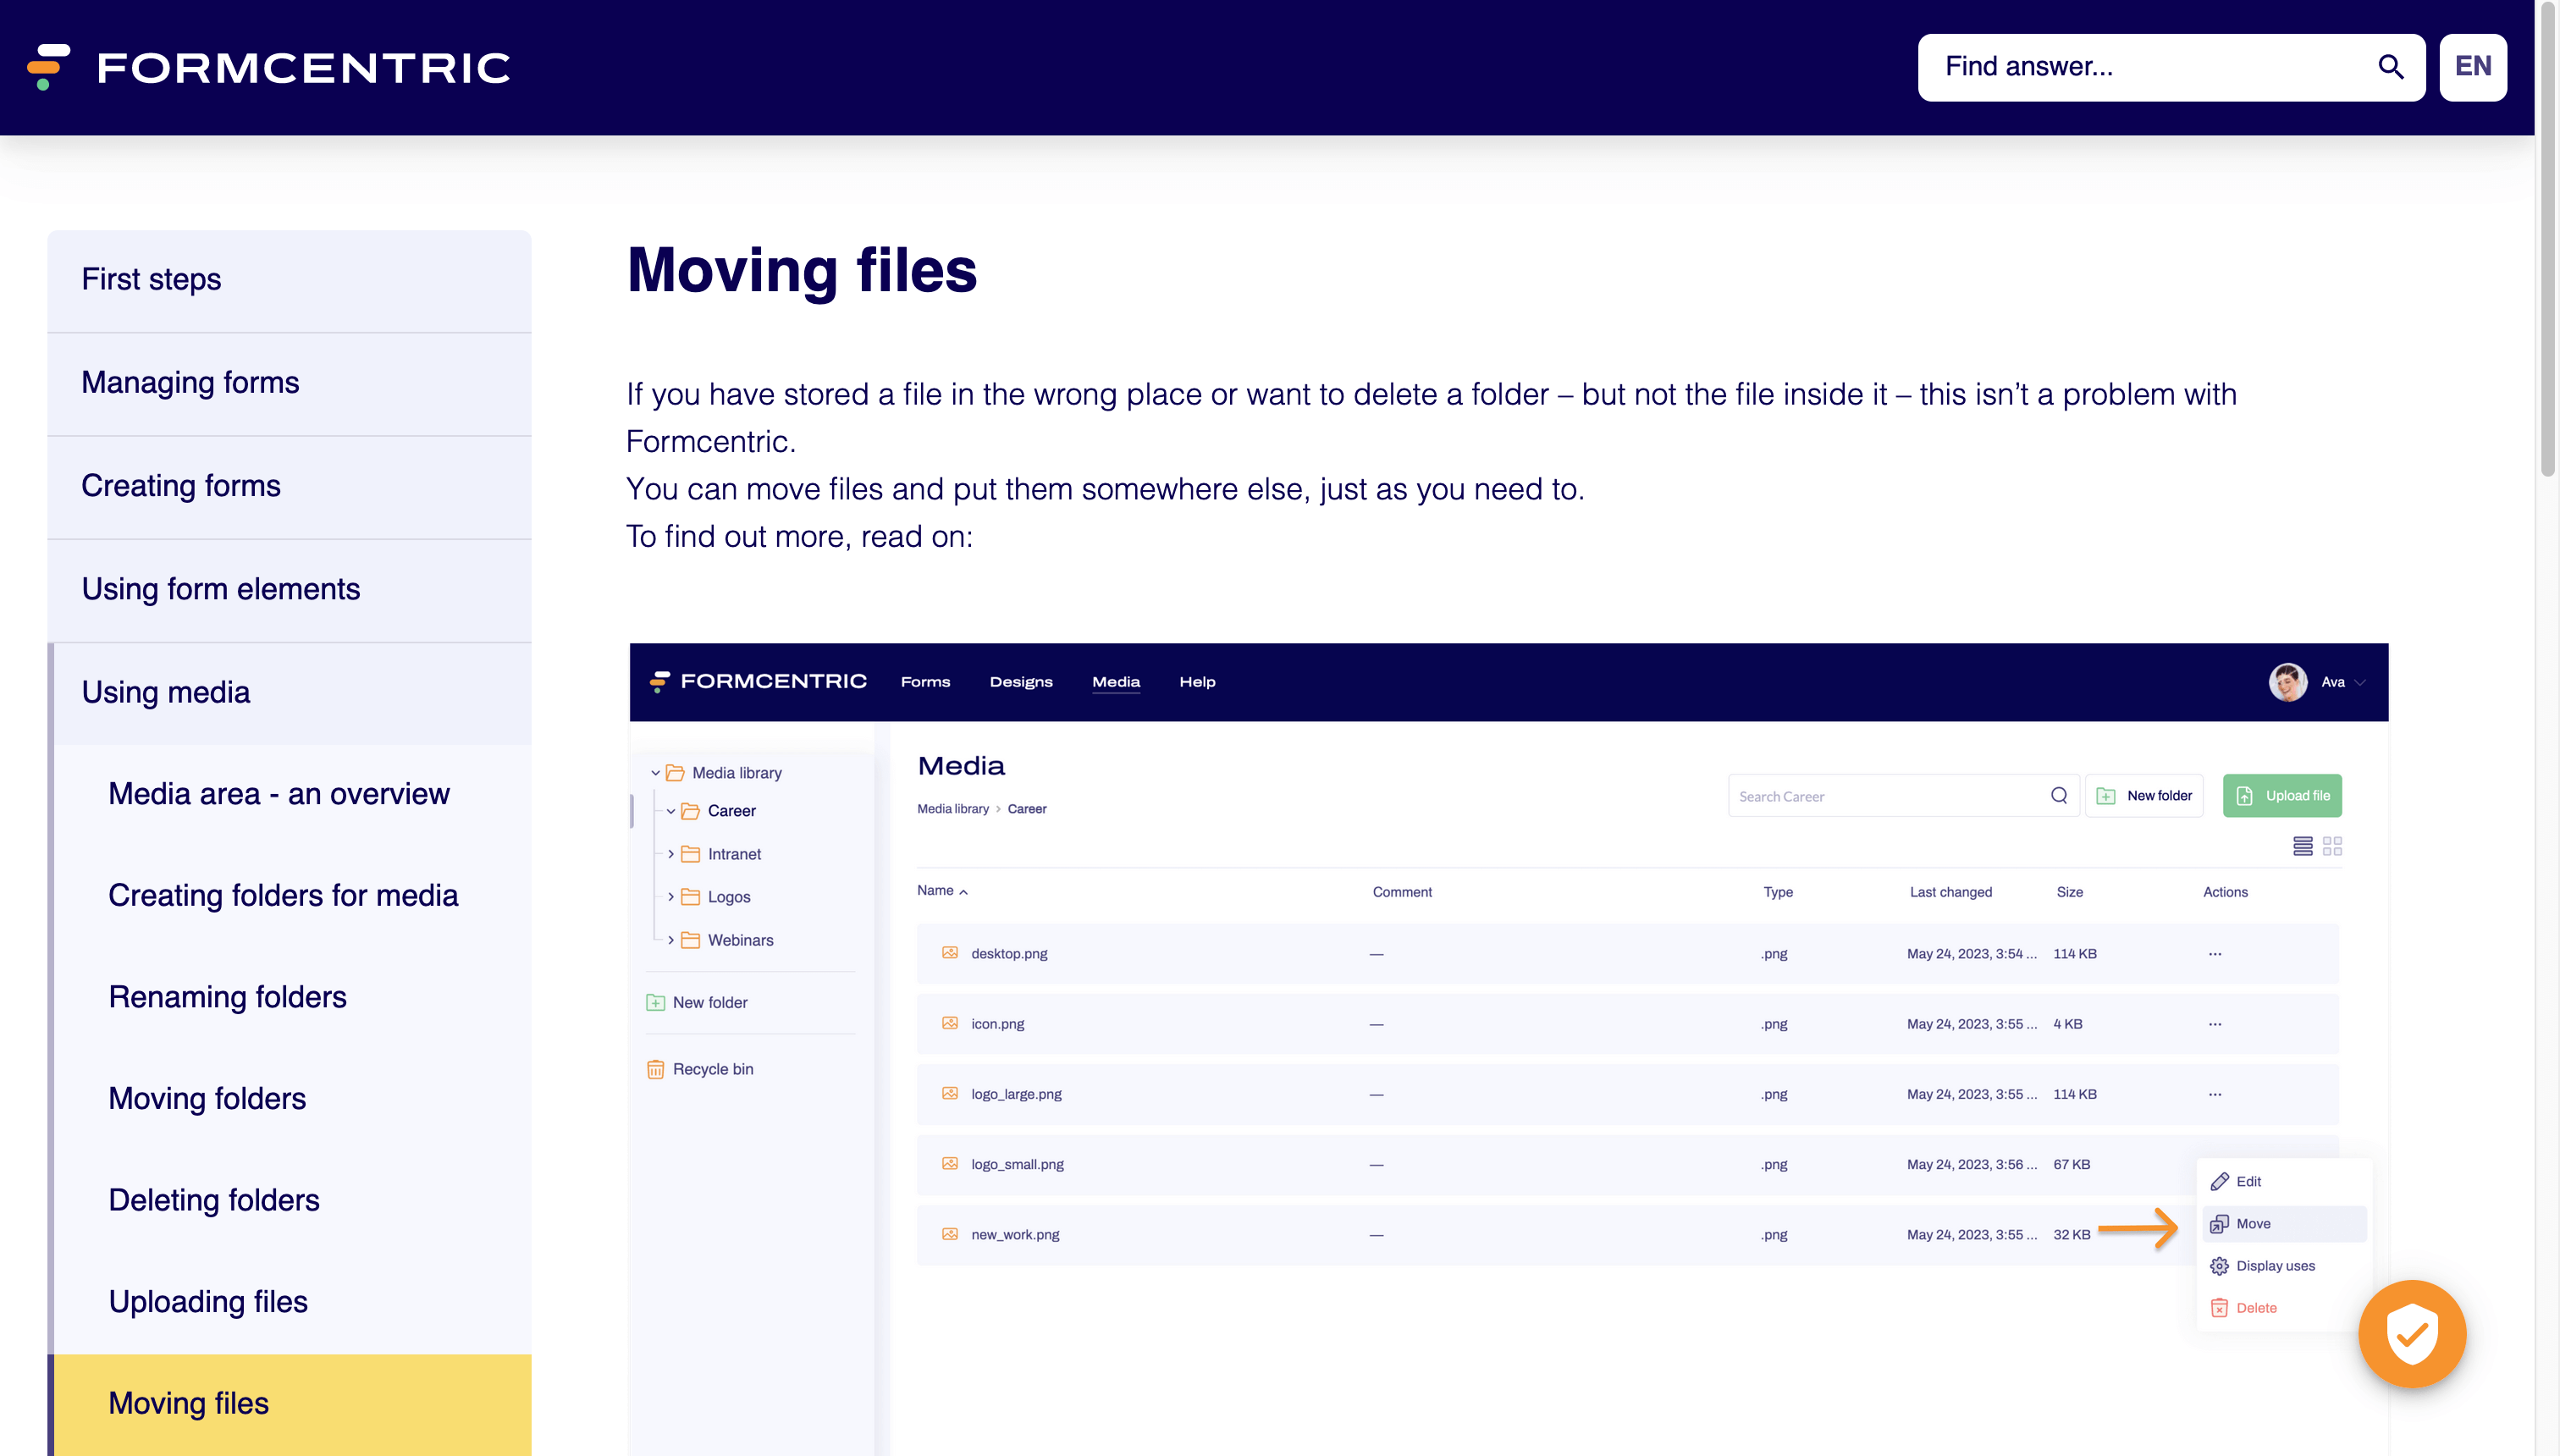Click the Intranet folder icon
2560x1456 pixels.
[x=690, y=854]
